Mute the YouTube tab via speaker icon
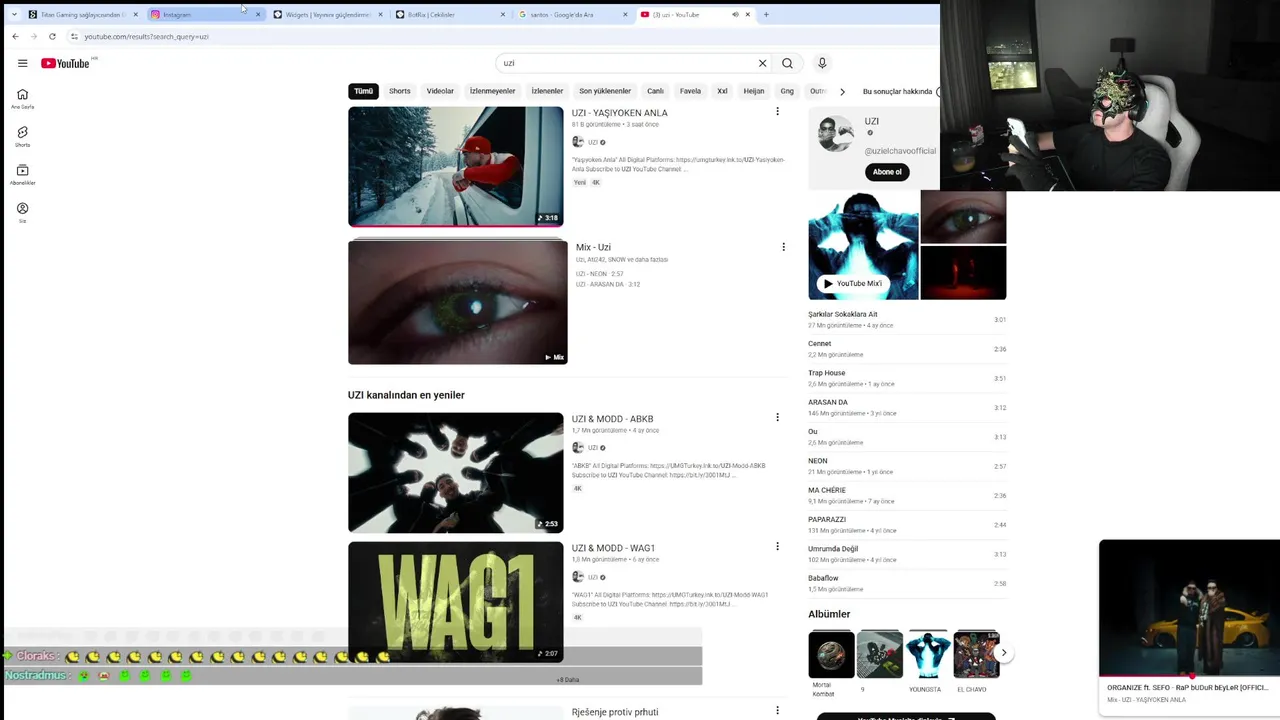The width and height of the screenshot is (1280, 720). tap(735, 14)
